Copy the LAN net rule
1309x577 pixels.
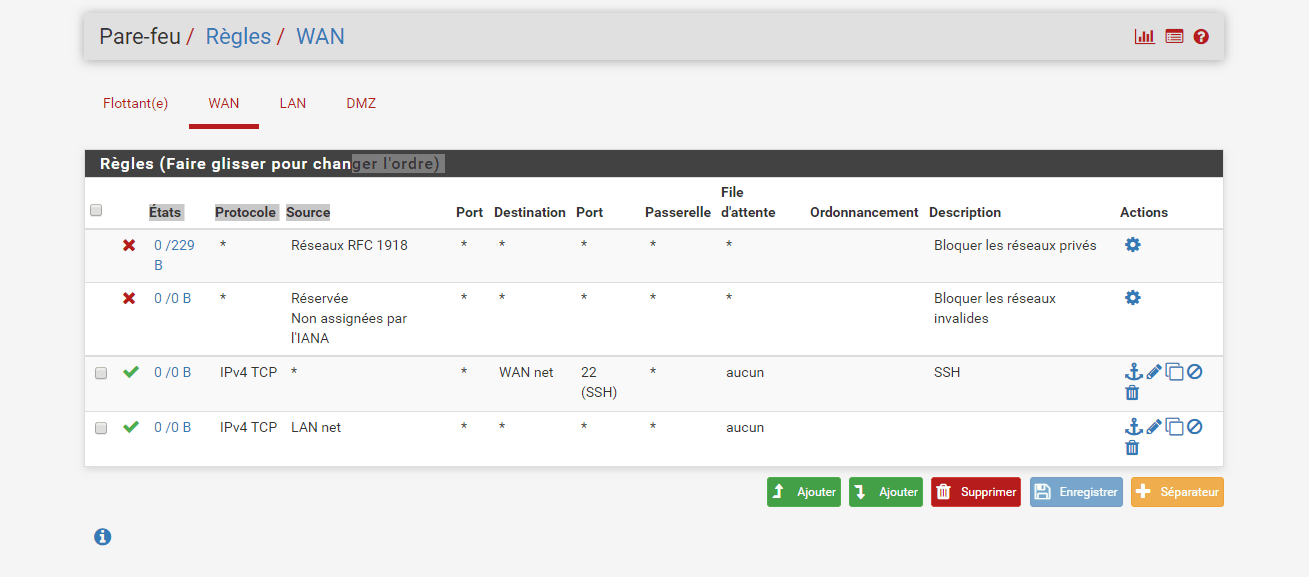(x=1175, y=427)
